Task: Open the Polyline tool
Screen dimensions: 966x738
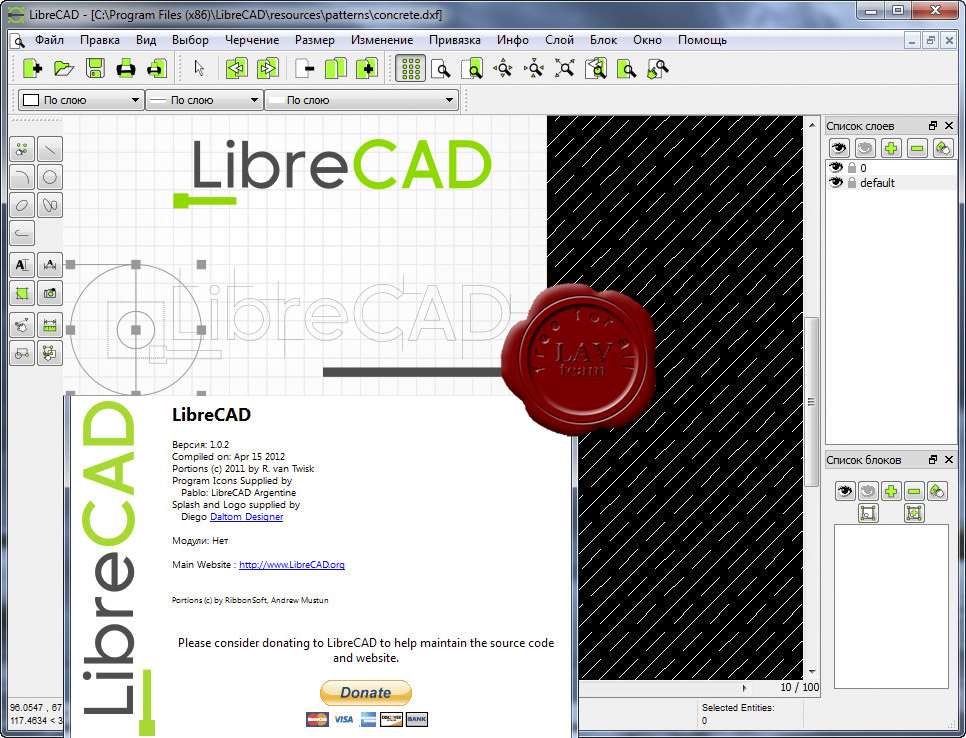Action: tap(22, 233)
